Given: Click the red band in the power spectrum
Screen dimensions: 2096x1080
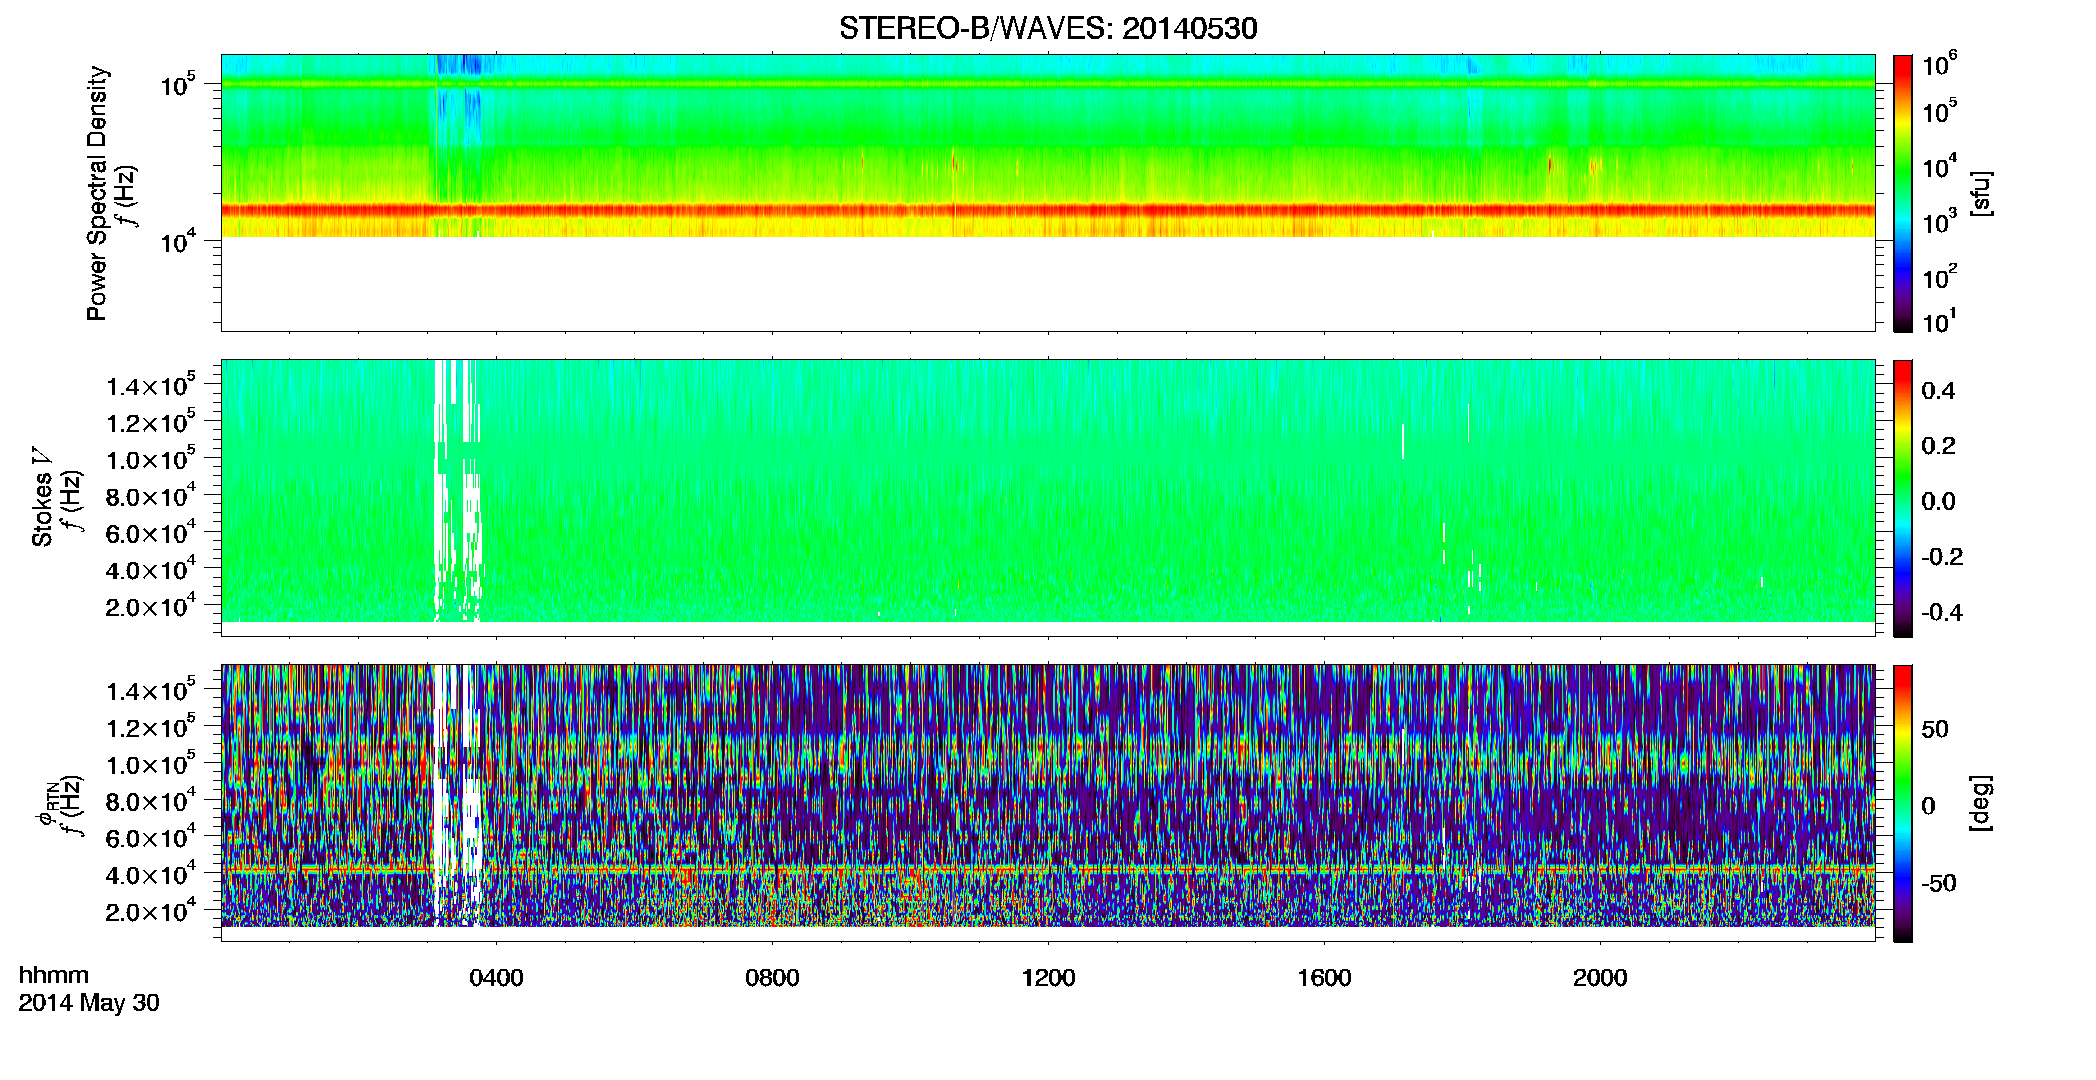Looking at the screenshot, I should pyautogui.click(x=1048, y=211).
